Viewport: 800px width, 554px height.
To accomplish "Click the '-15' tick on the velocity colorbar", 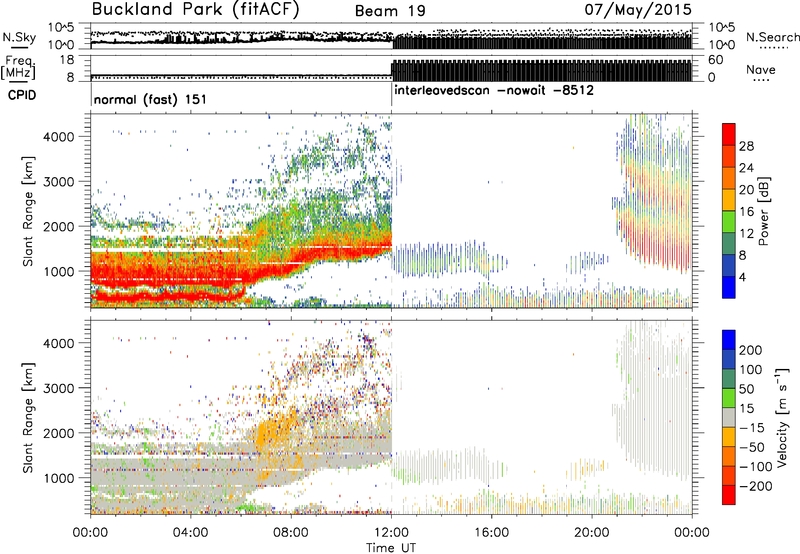I will [x=752, y=427].
